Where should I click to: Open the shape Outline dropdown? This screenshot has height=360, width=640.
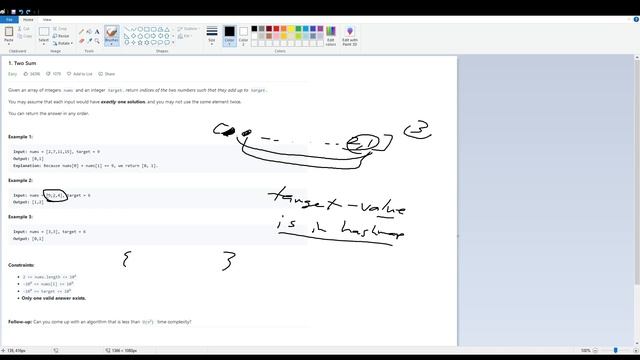point(188,29)
